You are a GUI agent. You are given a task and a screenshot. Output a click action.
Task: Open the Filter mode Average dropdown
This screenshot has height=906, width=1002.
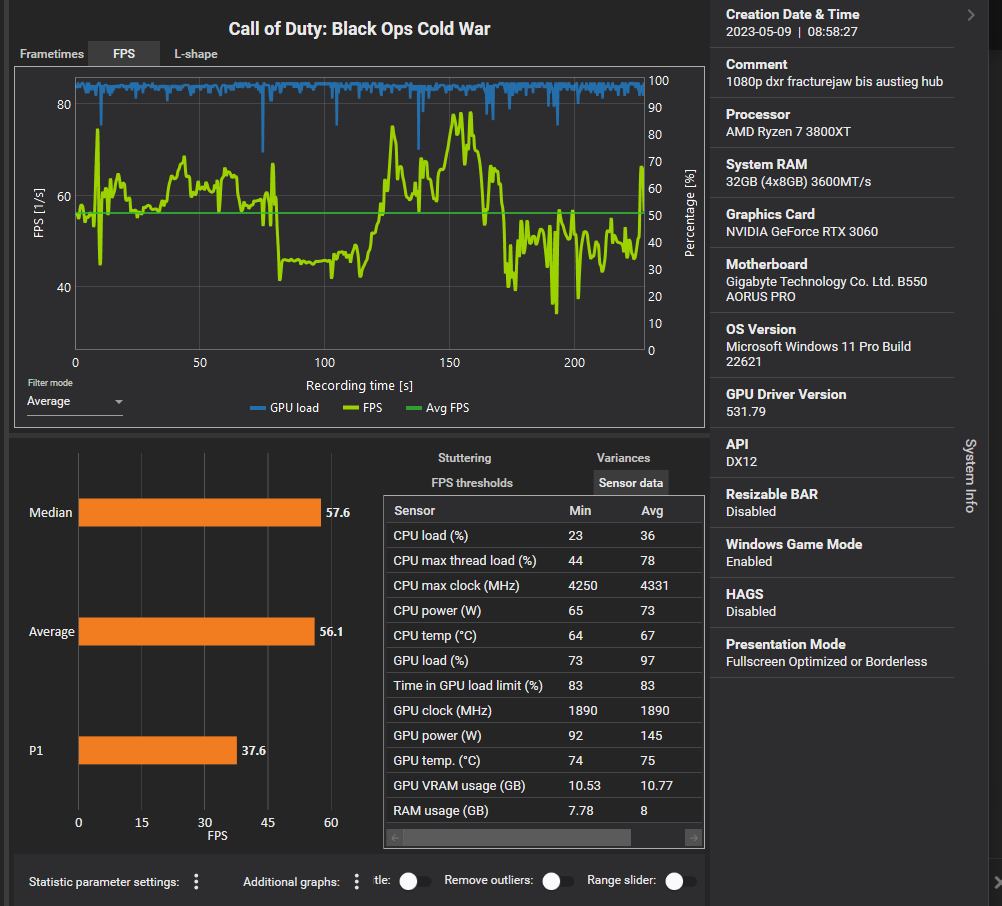click(75, 402)
